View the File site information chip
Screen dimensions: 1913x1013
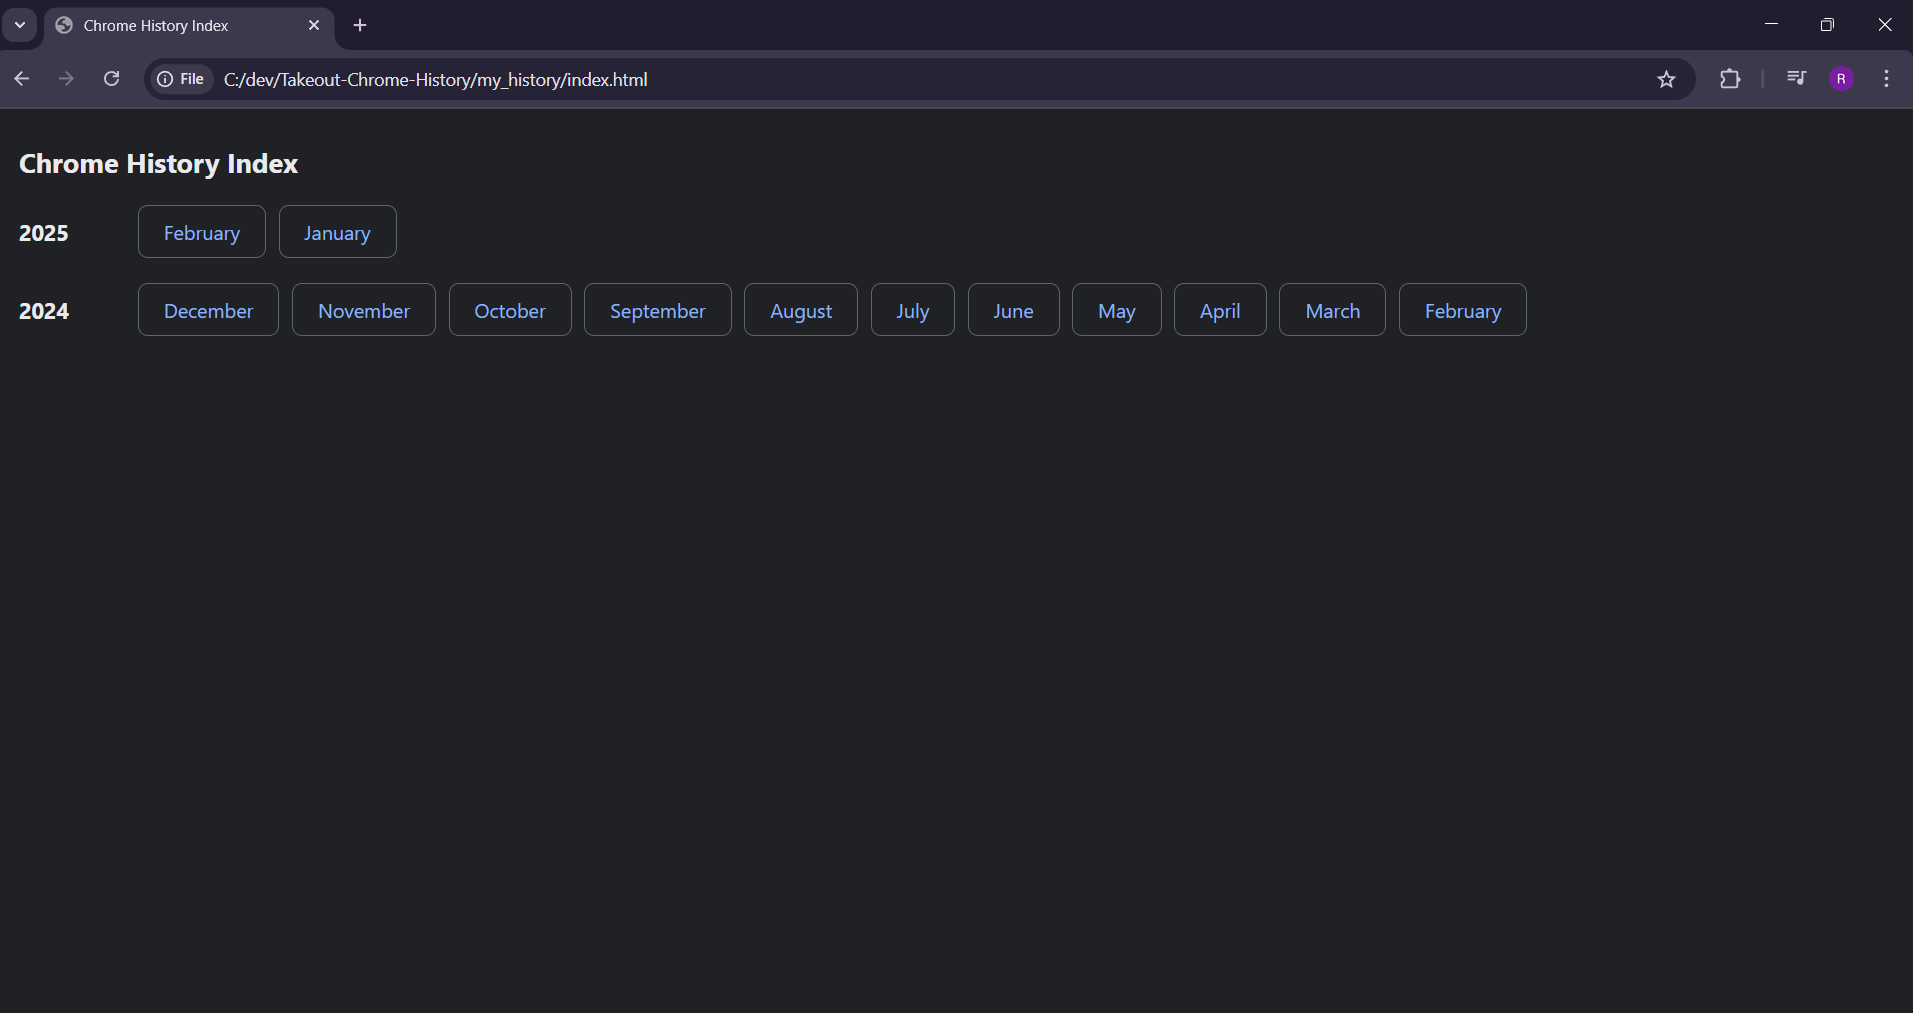(x=182, y=79)
